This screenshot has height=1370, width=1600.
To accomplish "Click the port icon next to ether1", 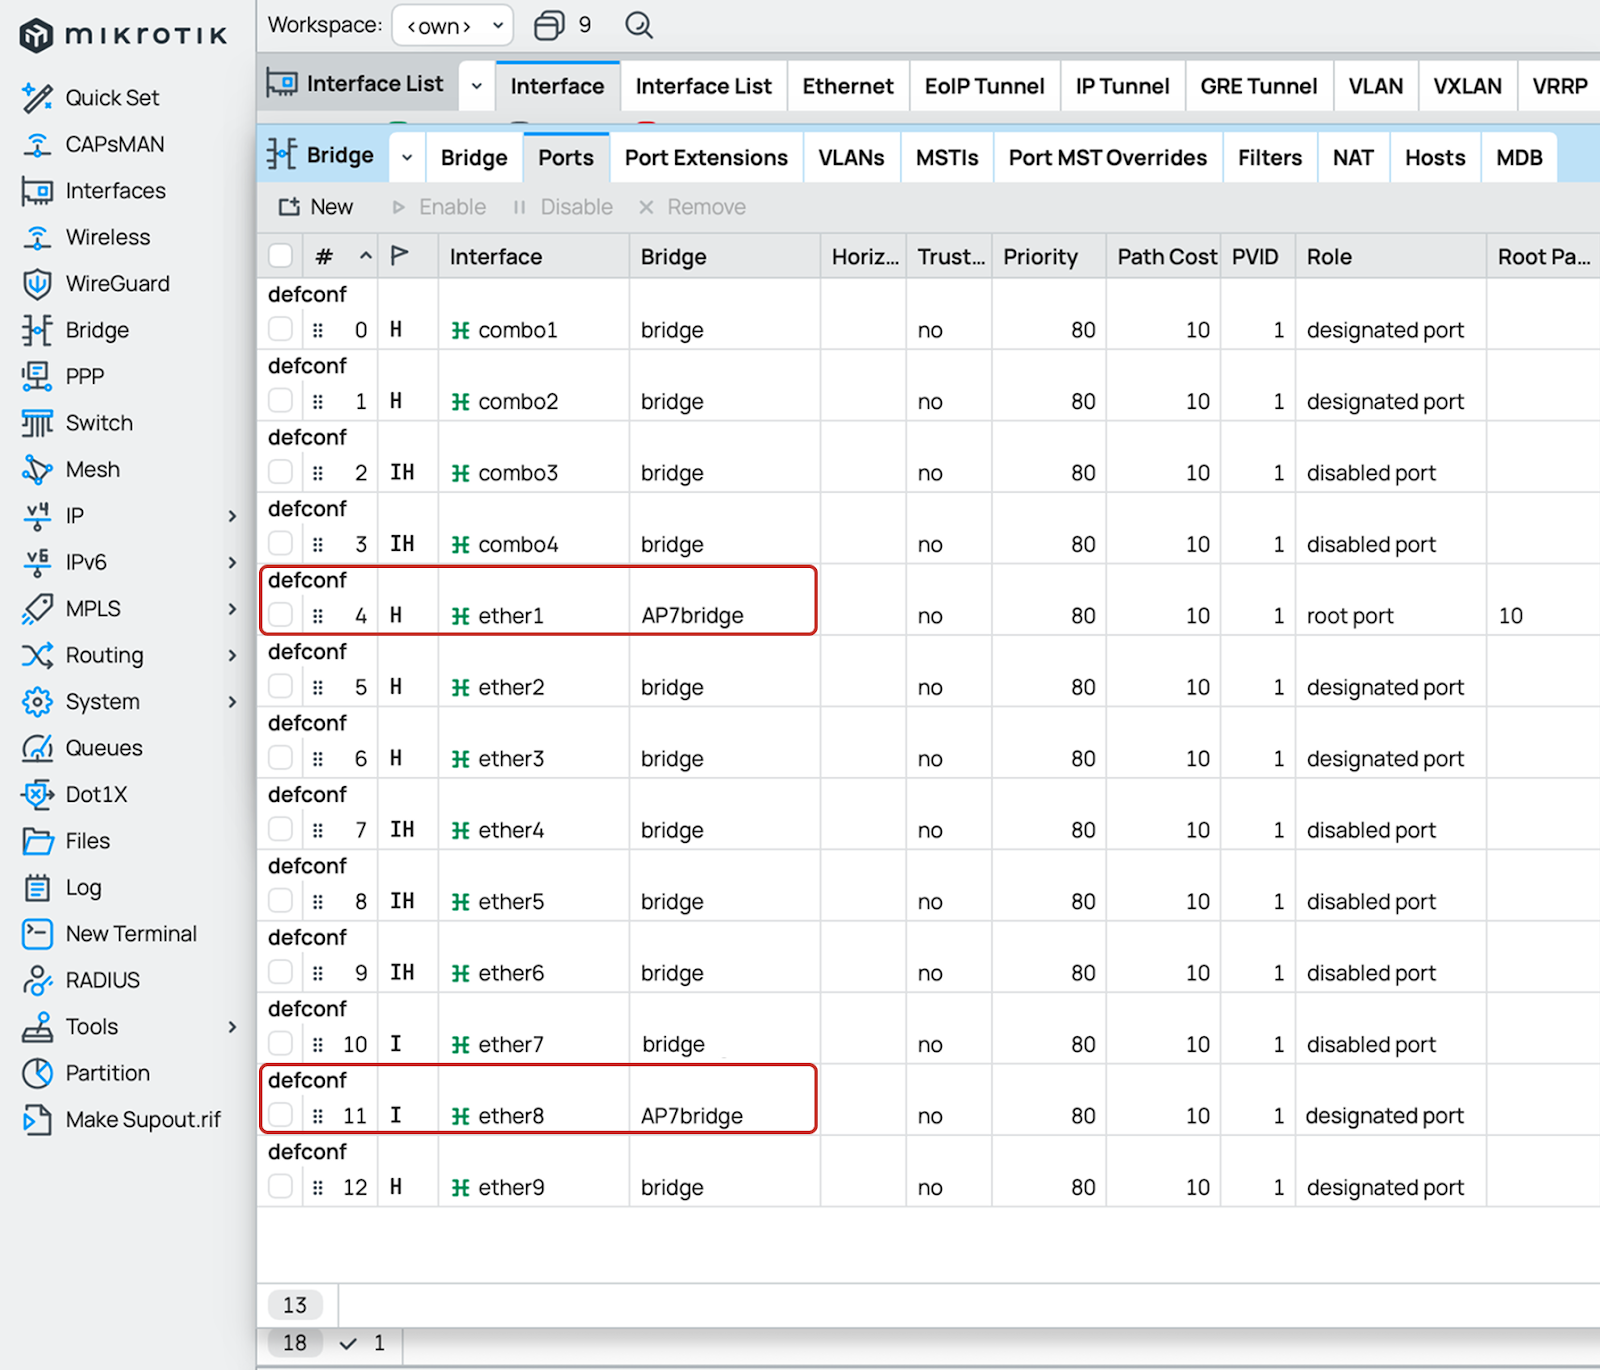I will pyautogui.click(x=460, y=616).
